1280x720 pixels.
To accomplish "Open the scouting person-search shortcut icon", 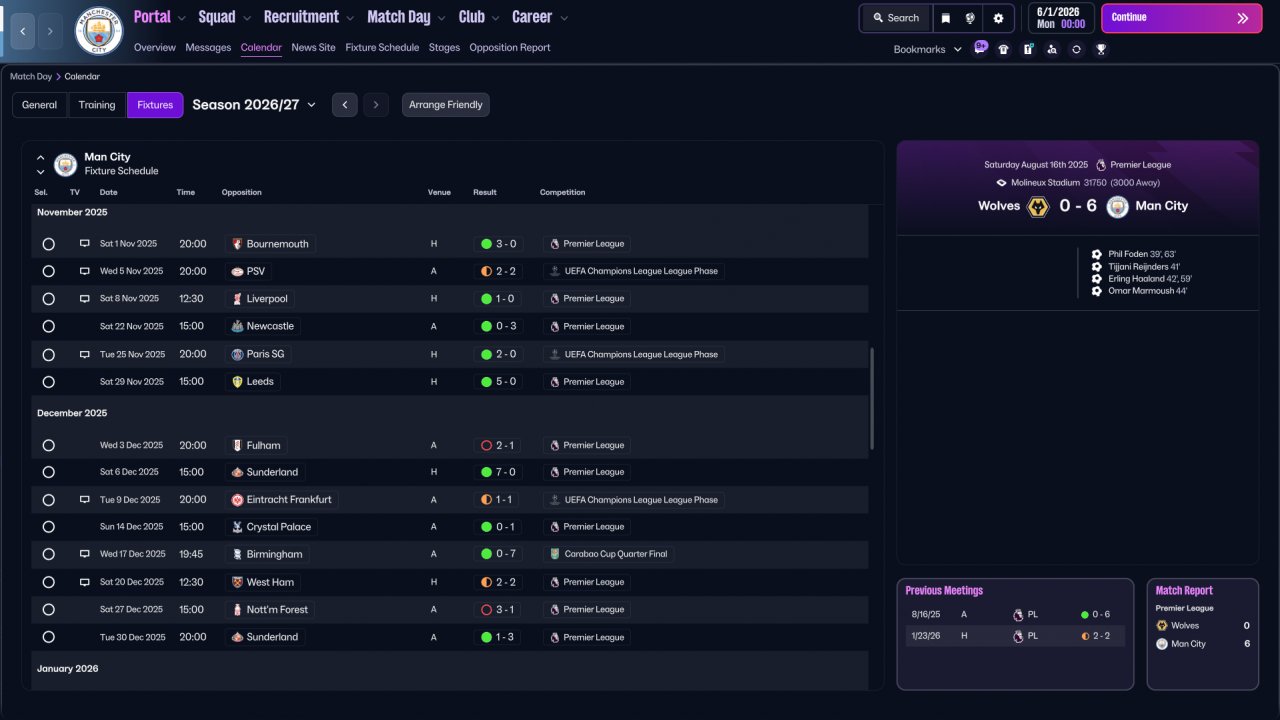I will coord(1052,49).
